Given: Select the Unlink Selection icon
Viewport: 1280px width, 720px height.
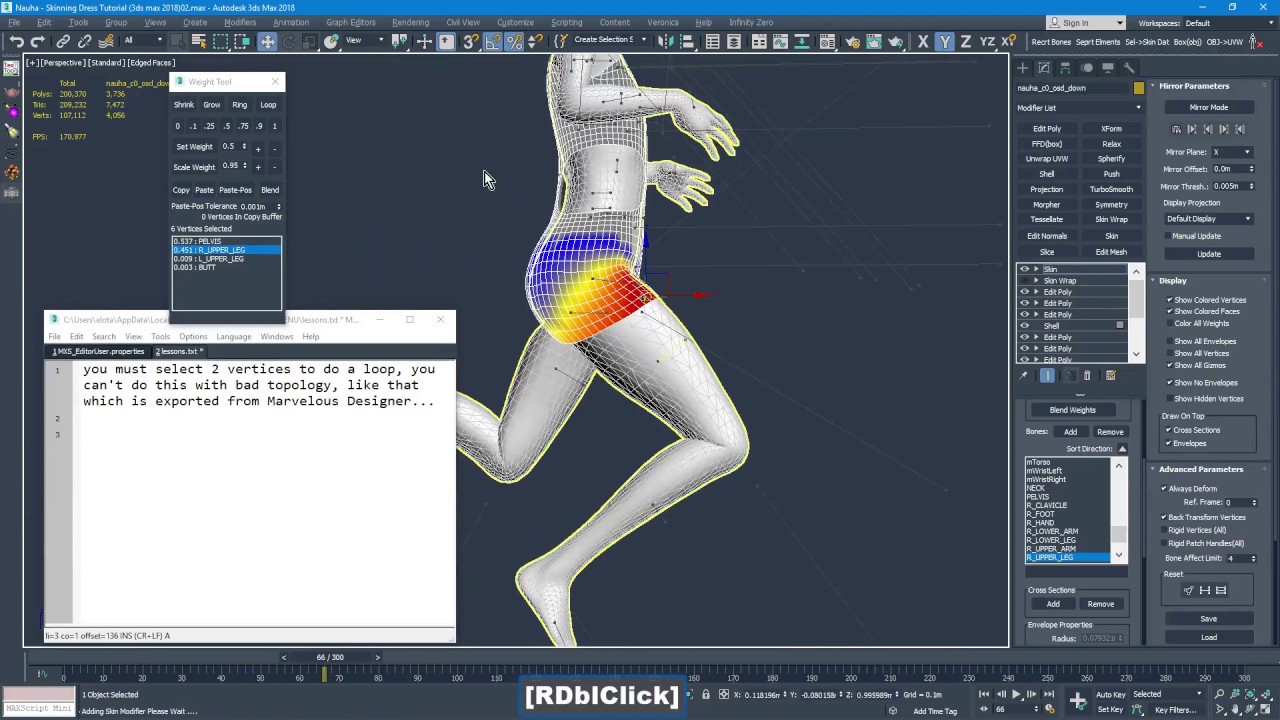Looking at the screenshot, I should coord(85,41).
